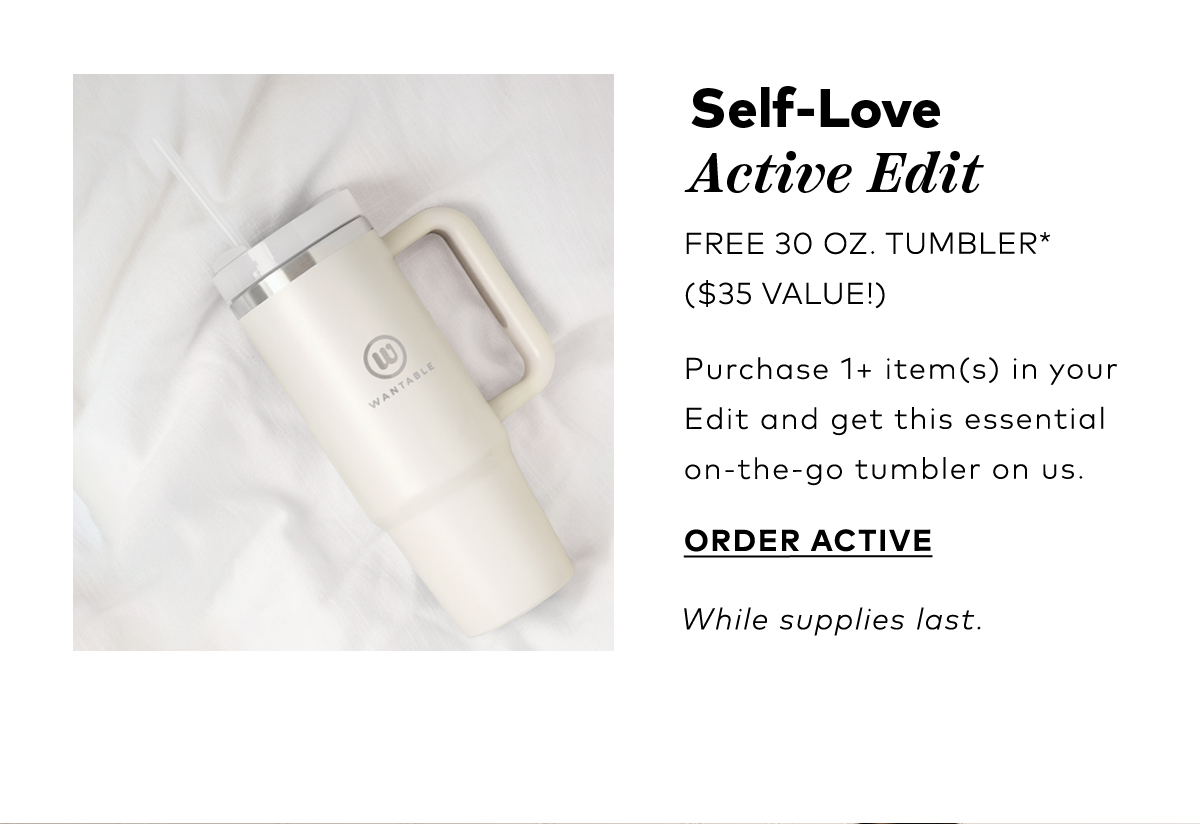Click the While supplies last disclaimer

(832, 620)
